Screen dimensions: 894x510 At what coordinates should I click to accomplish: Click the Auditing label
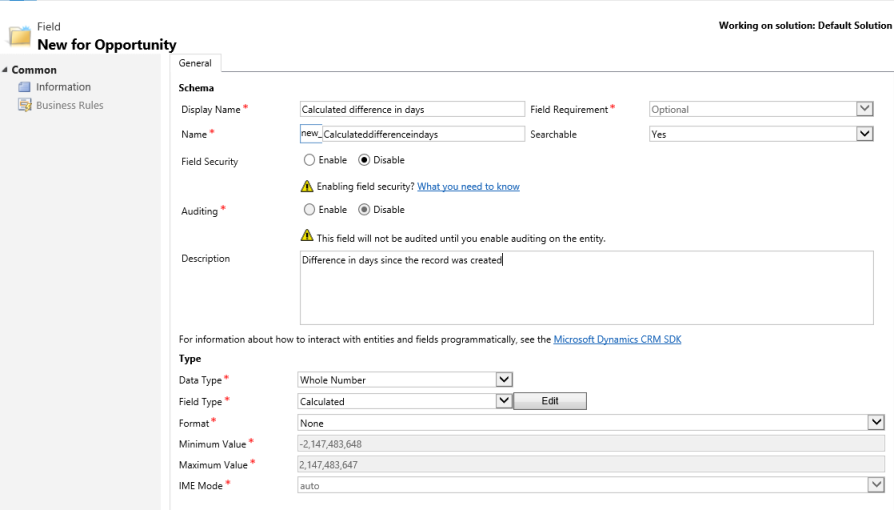(200, 211)
